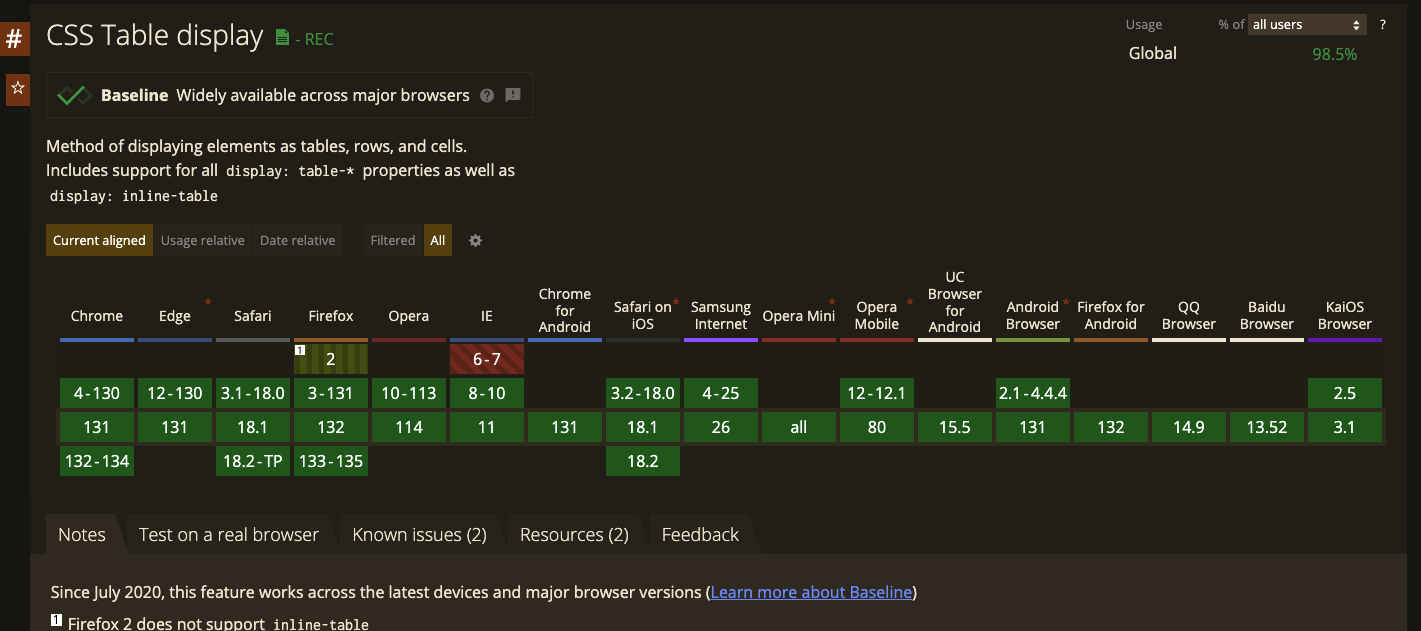The width and height of the screenshot is (1421, 631).
Task: Select the All browsers option
Action: click(438, 240)
